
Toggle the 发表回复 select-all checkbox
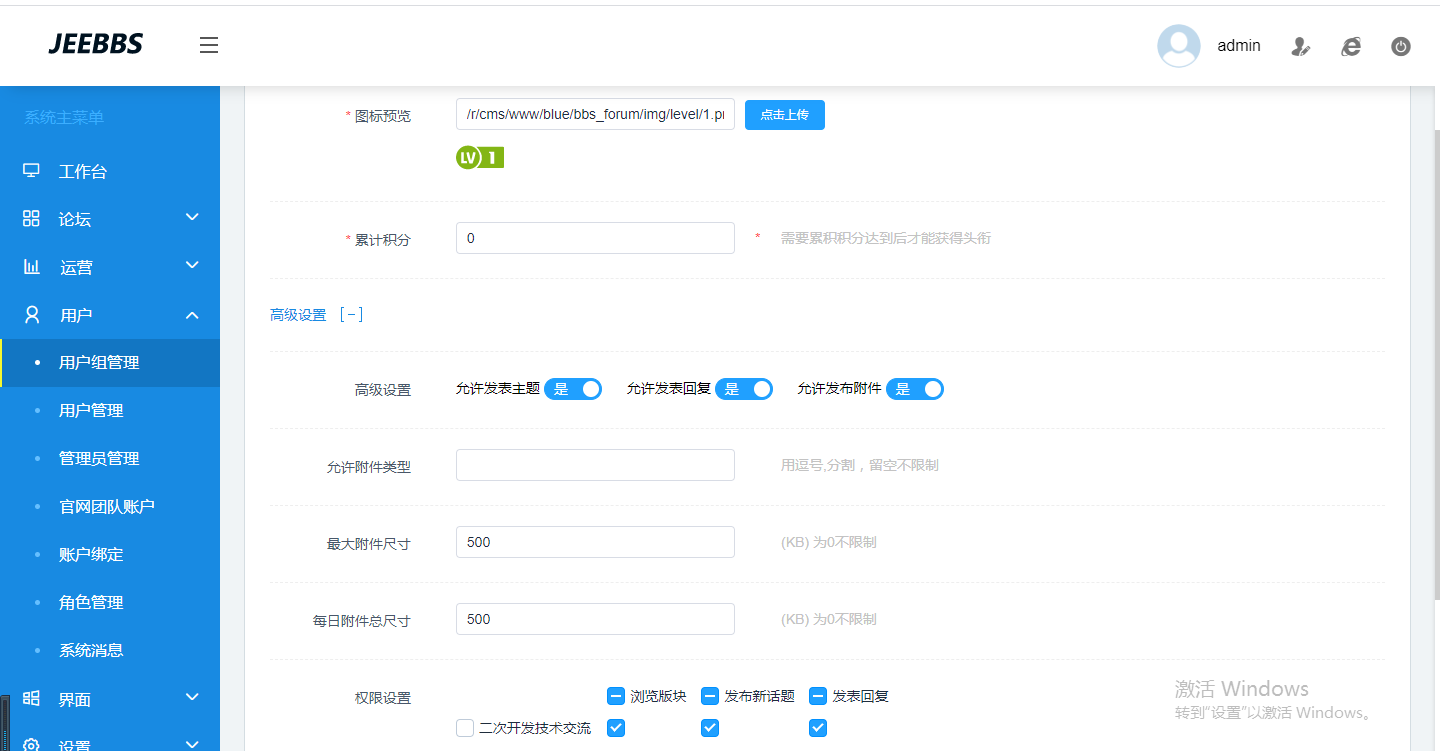point(818,696)
